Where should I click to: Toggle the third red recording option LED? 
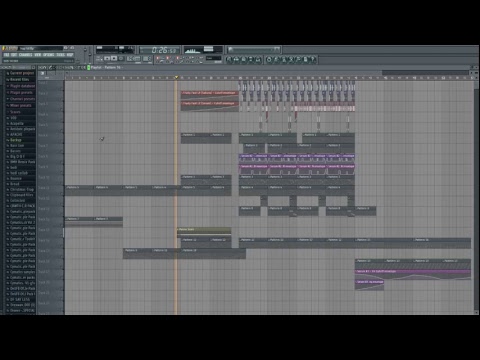coord(178,58)
